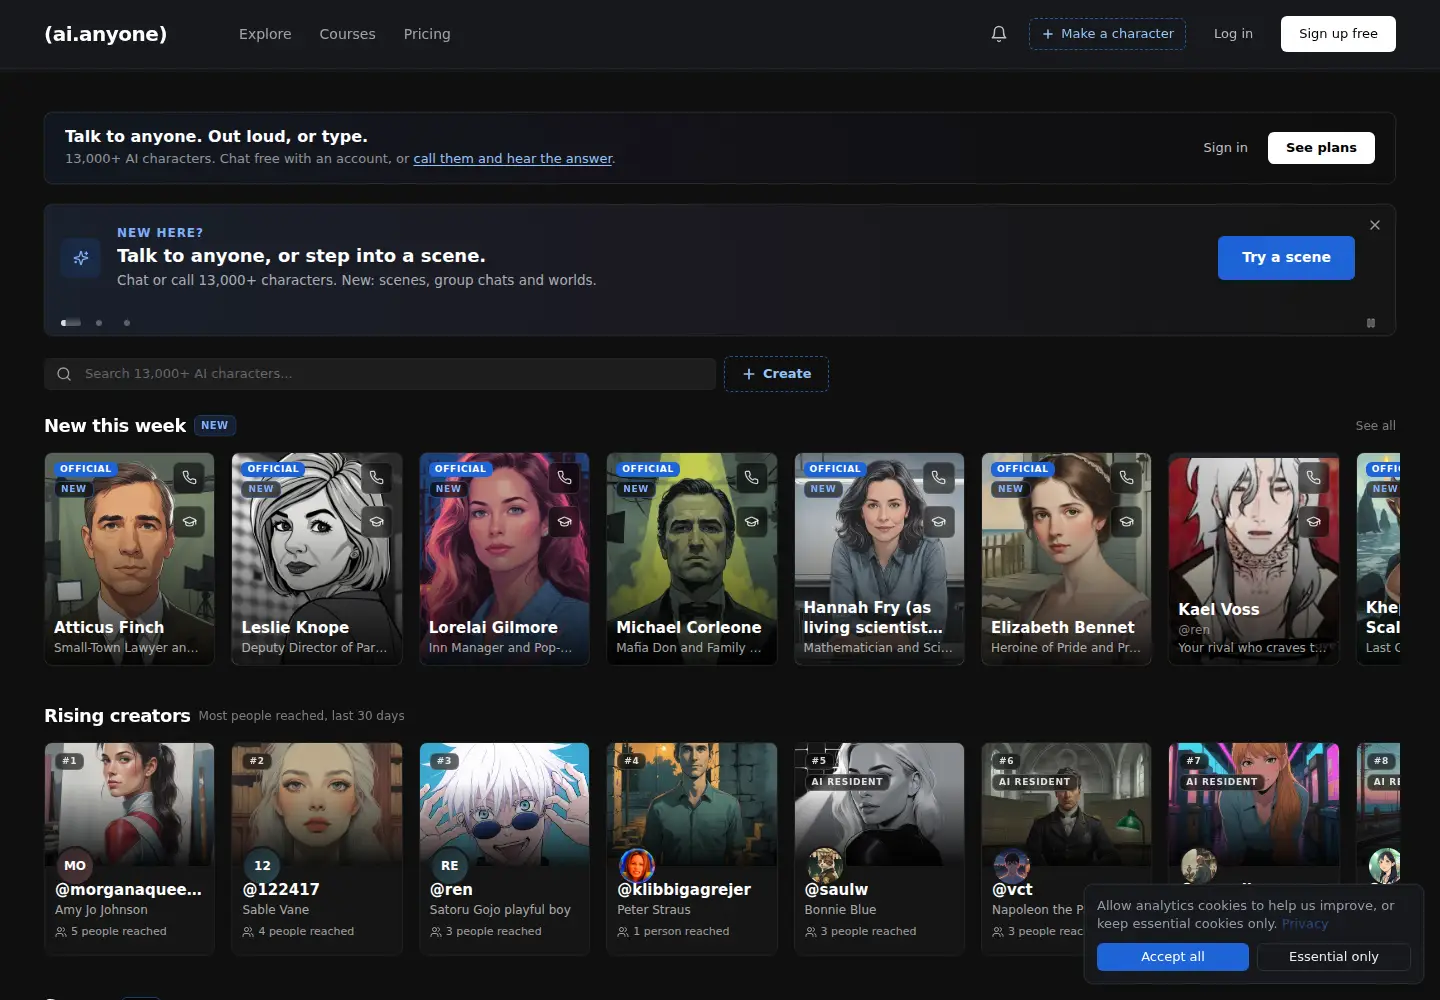
Task: Click Log in
Action: coord(1233,34)
